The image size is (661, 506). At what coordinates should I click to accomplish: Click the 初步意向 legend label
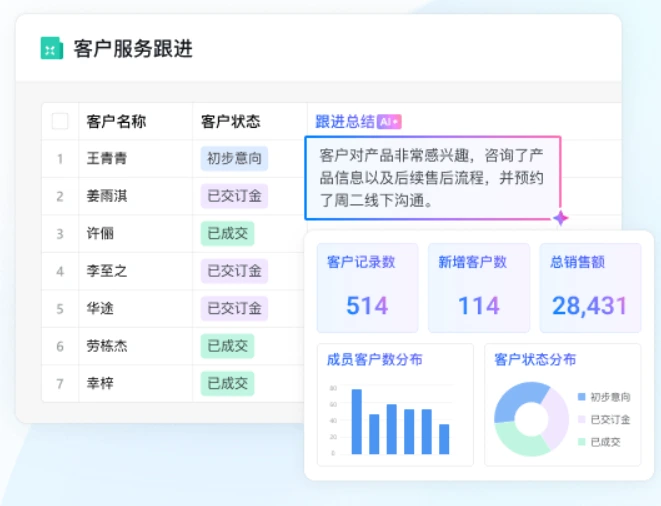(610, 397)
